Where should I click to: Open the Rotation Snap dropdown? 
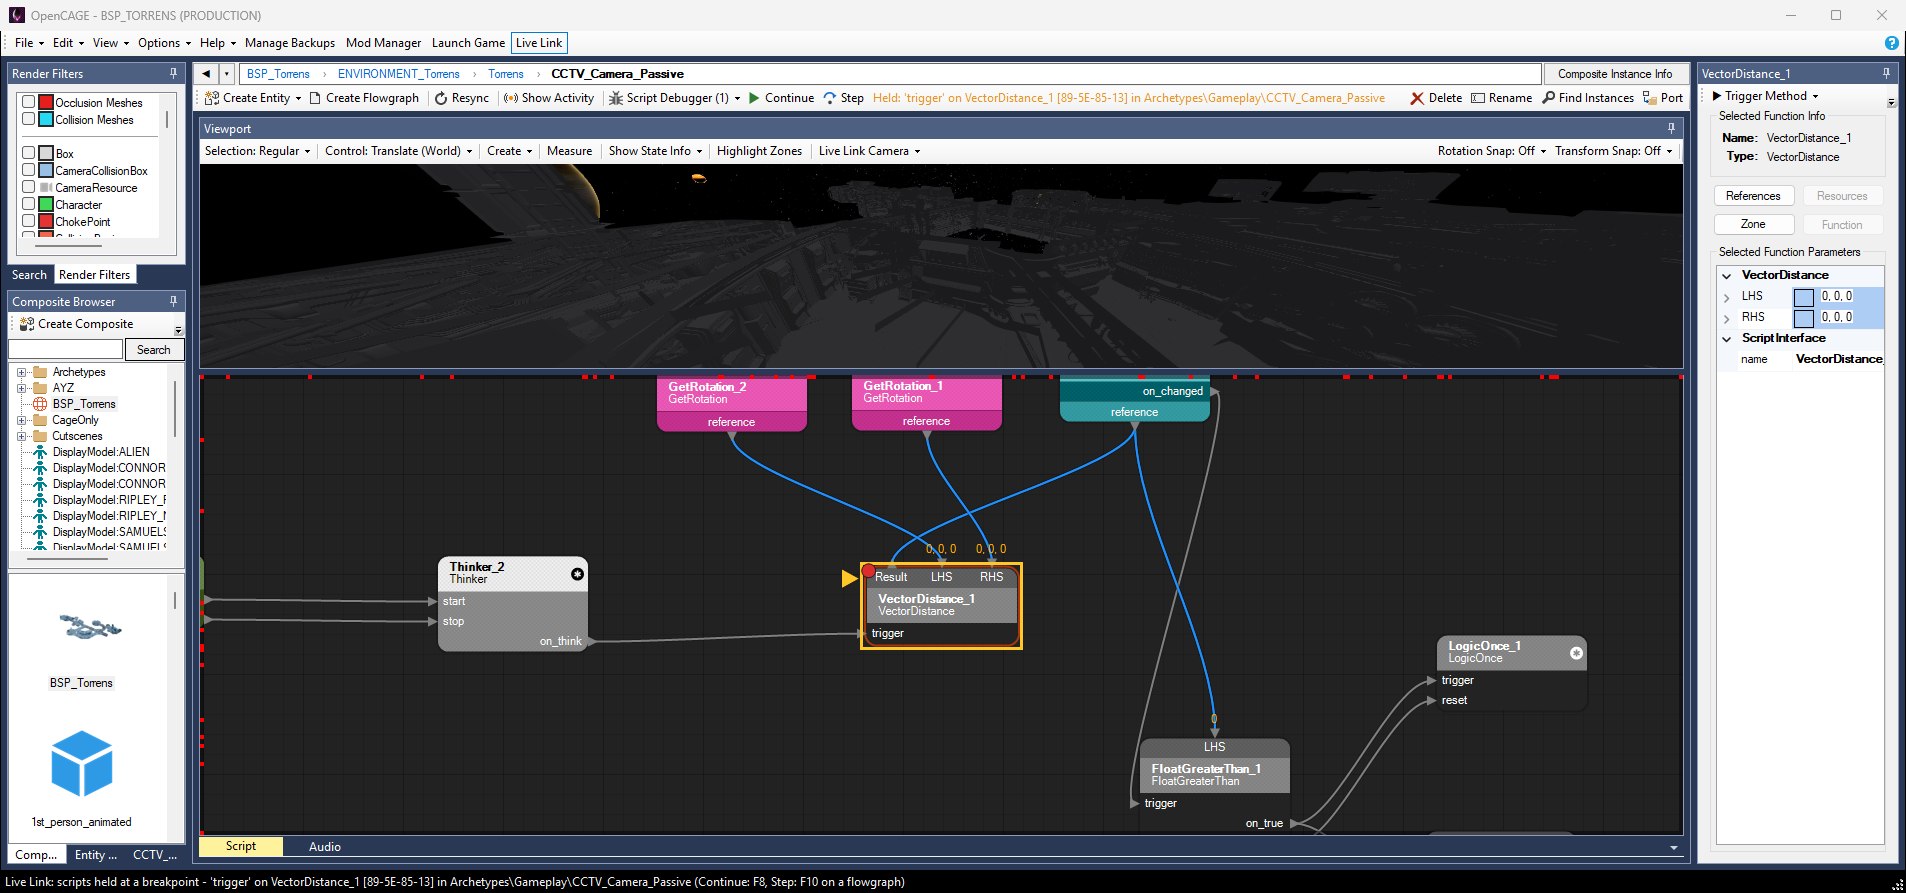[x=1492, y=151]
